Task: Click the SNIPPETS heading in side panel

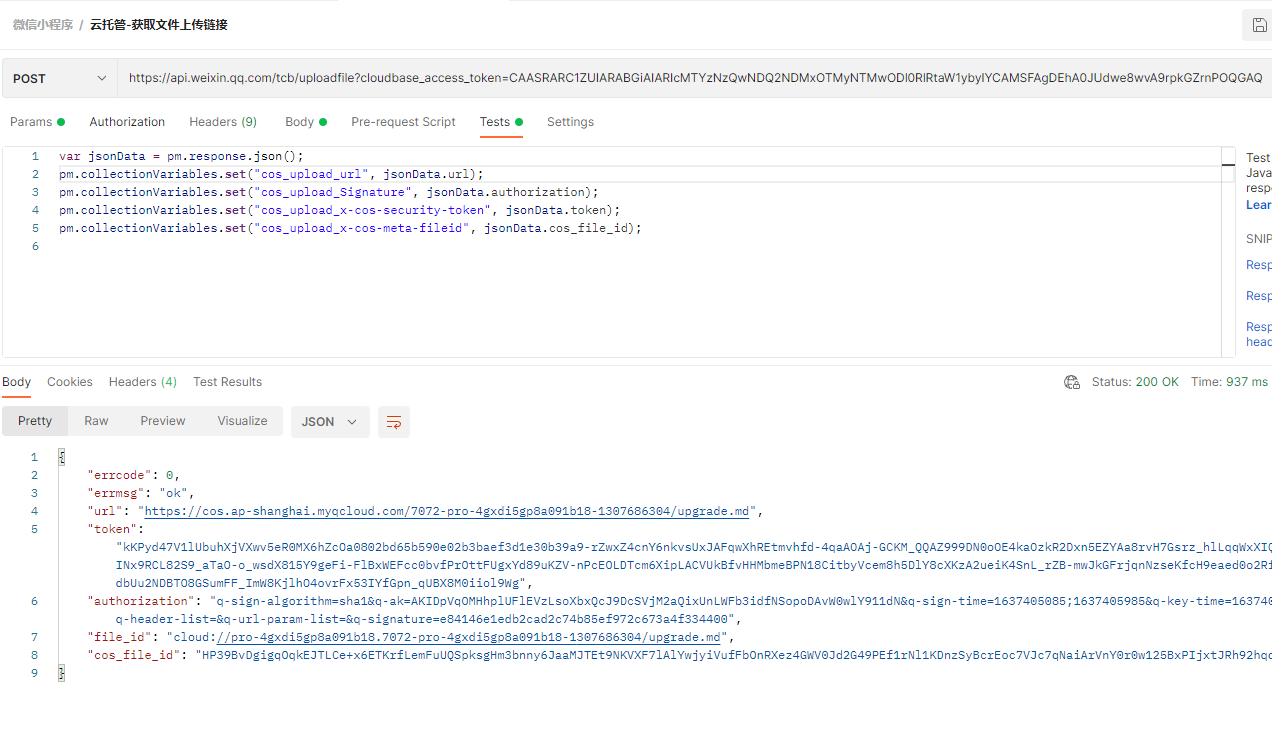Action: click(1259, 239)
